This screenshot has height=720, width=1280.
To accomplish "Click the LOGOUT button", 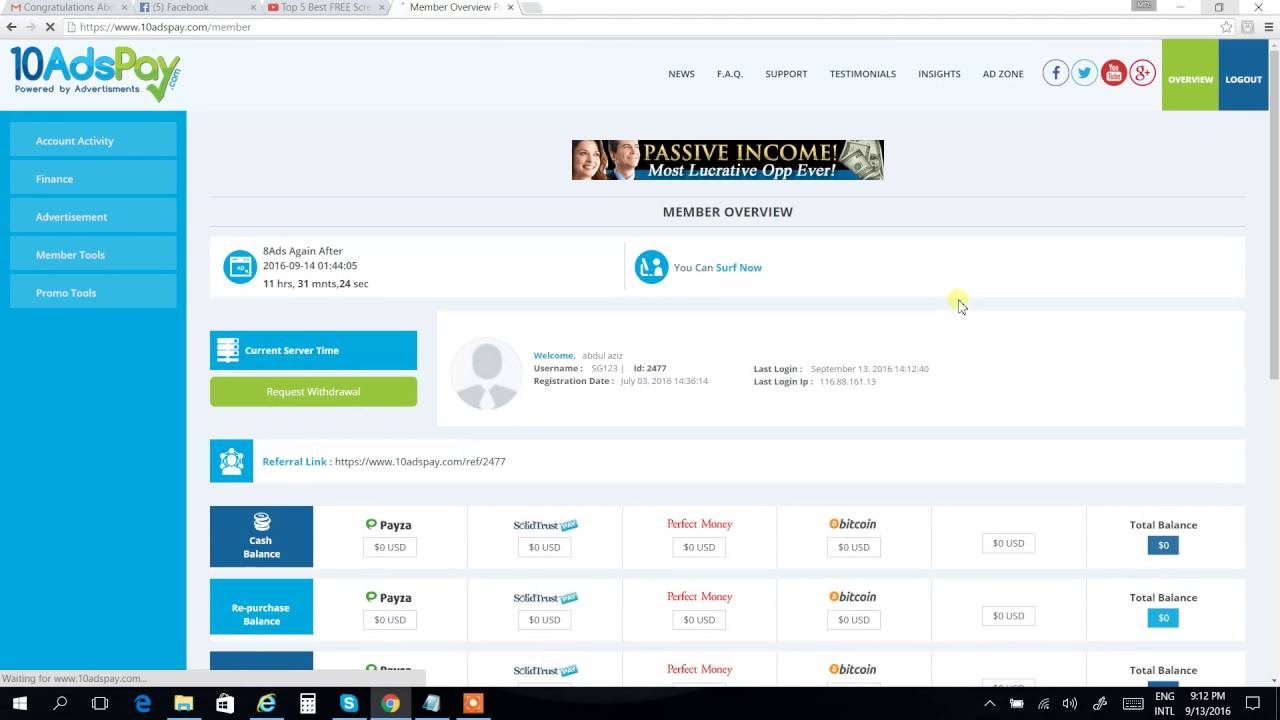I will pos(1243,75).
